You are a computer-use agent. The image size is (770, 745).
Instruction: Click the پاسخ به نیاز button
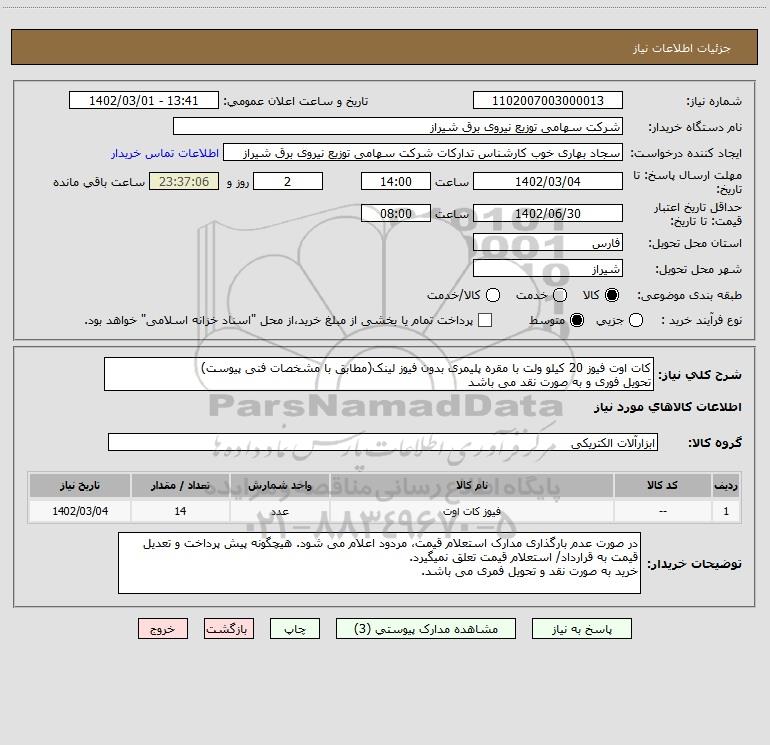tap(581, 629)
